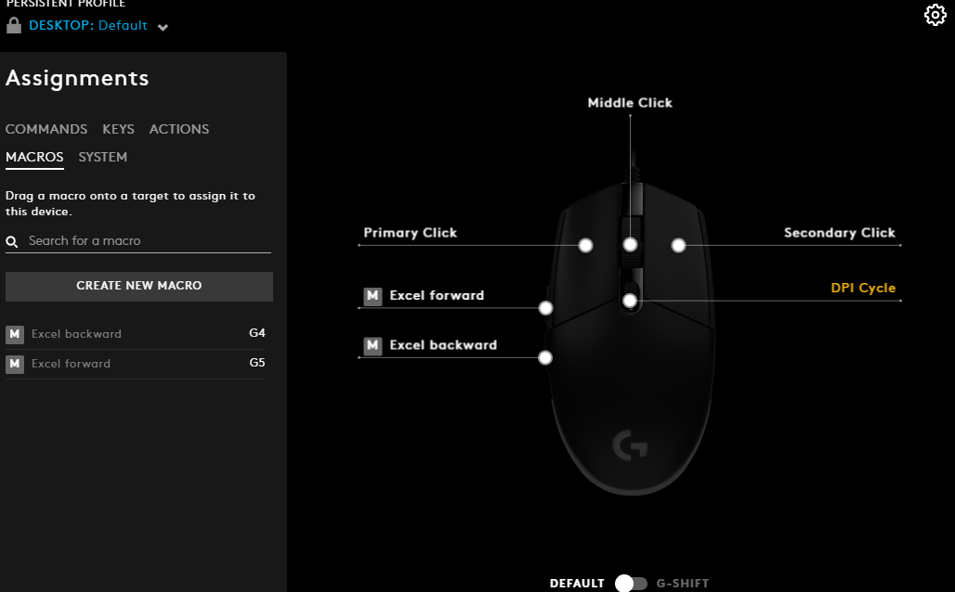
Task: Select the Middle Click wheel dot on the mouse
Action: point(630,245)
